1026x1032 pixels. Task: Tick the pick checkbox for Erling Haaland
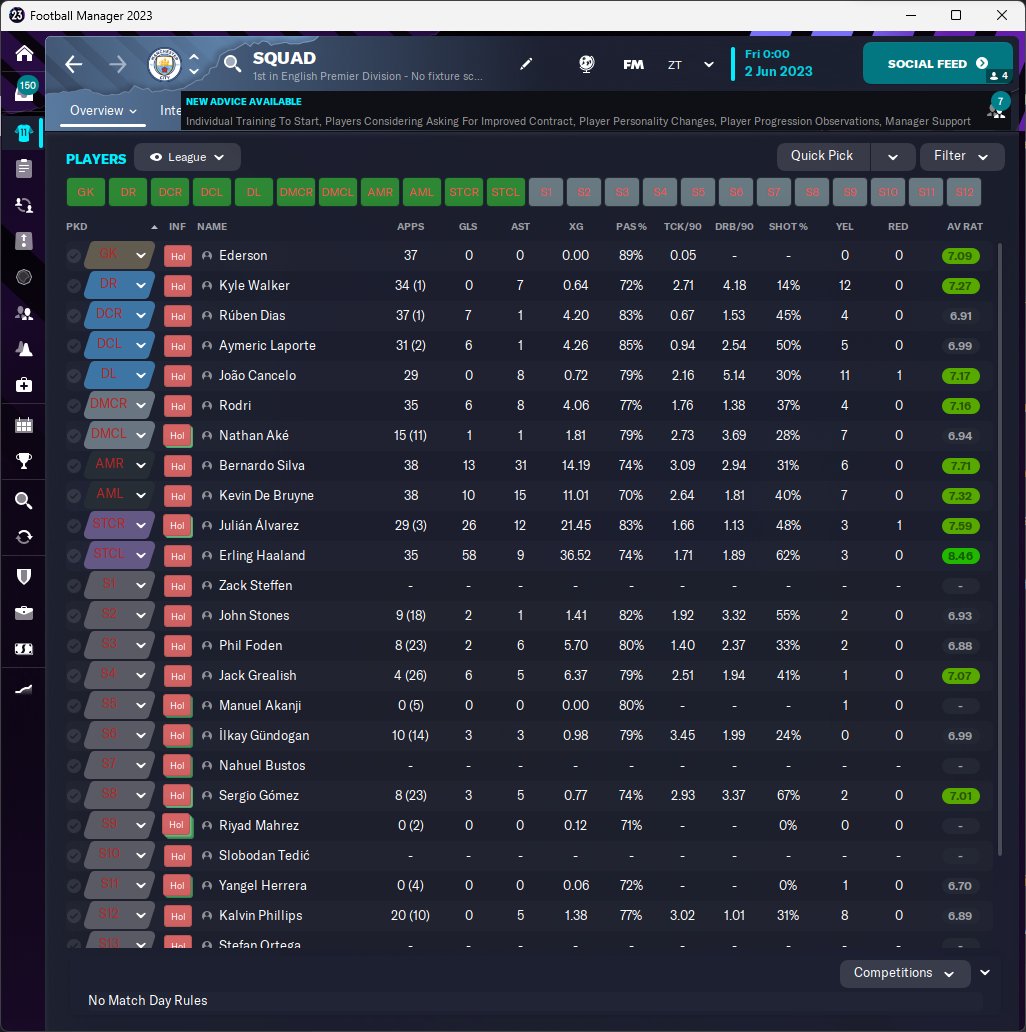click(x=74, y=555)
